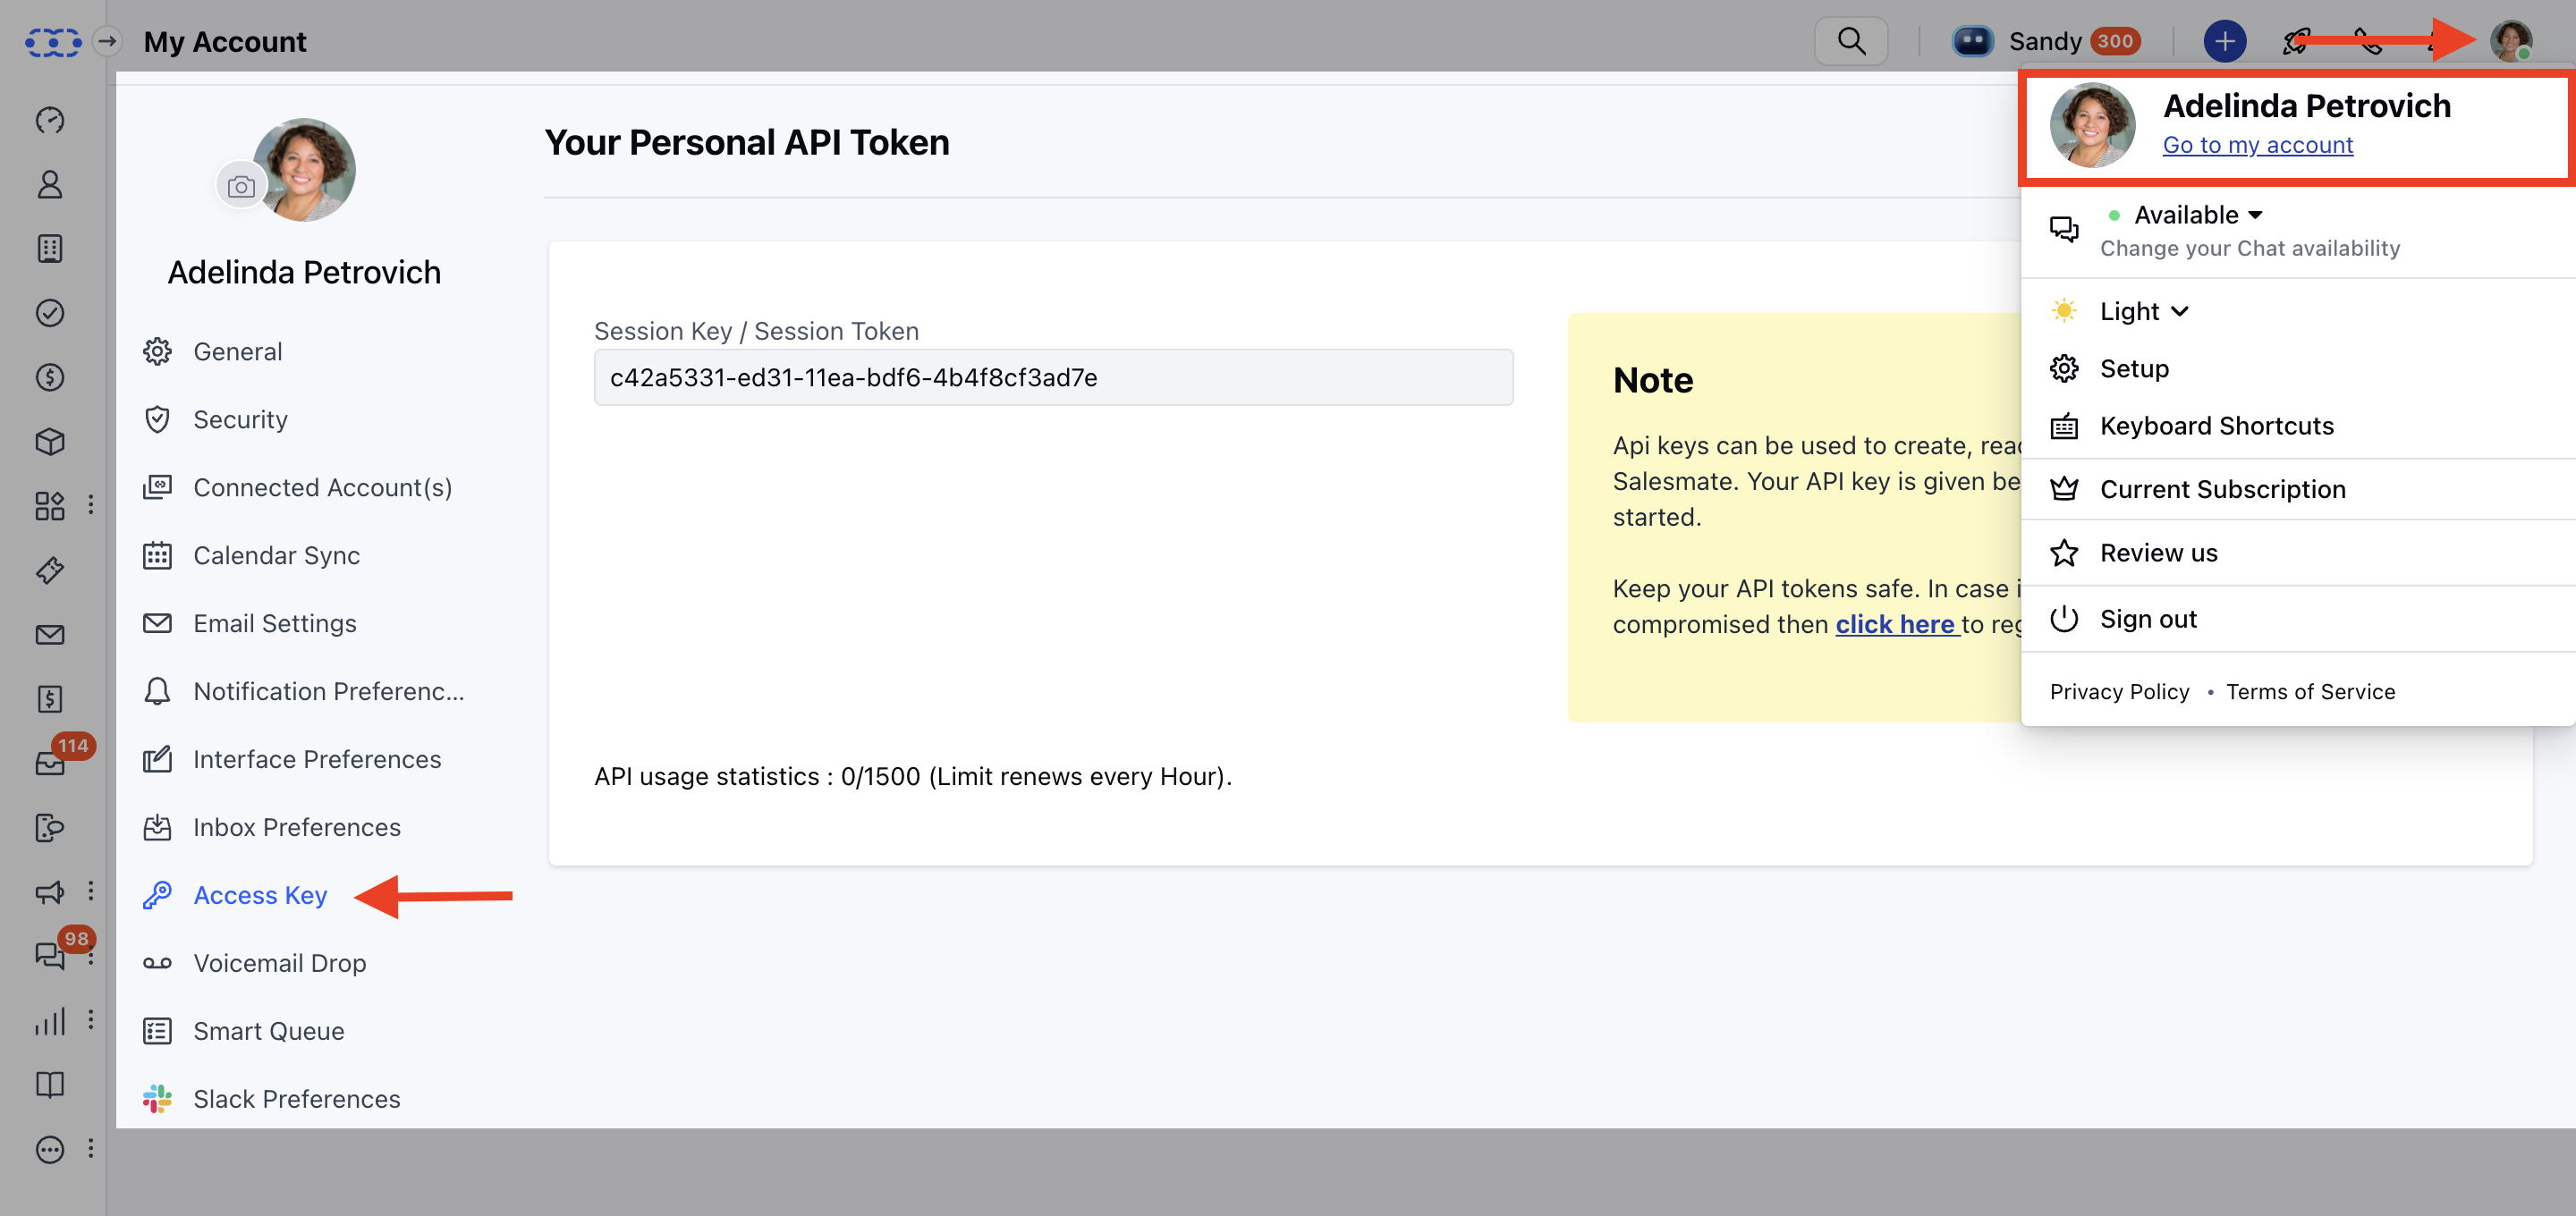Open the chat icon with 98 badge
Screen dimensions: 2576x1216
[50, 956]
